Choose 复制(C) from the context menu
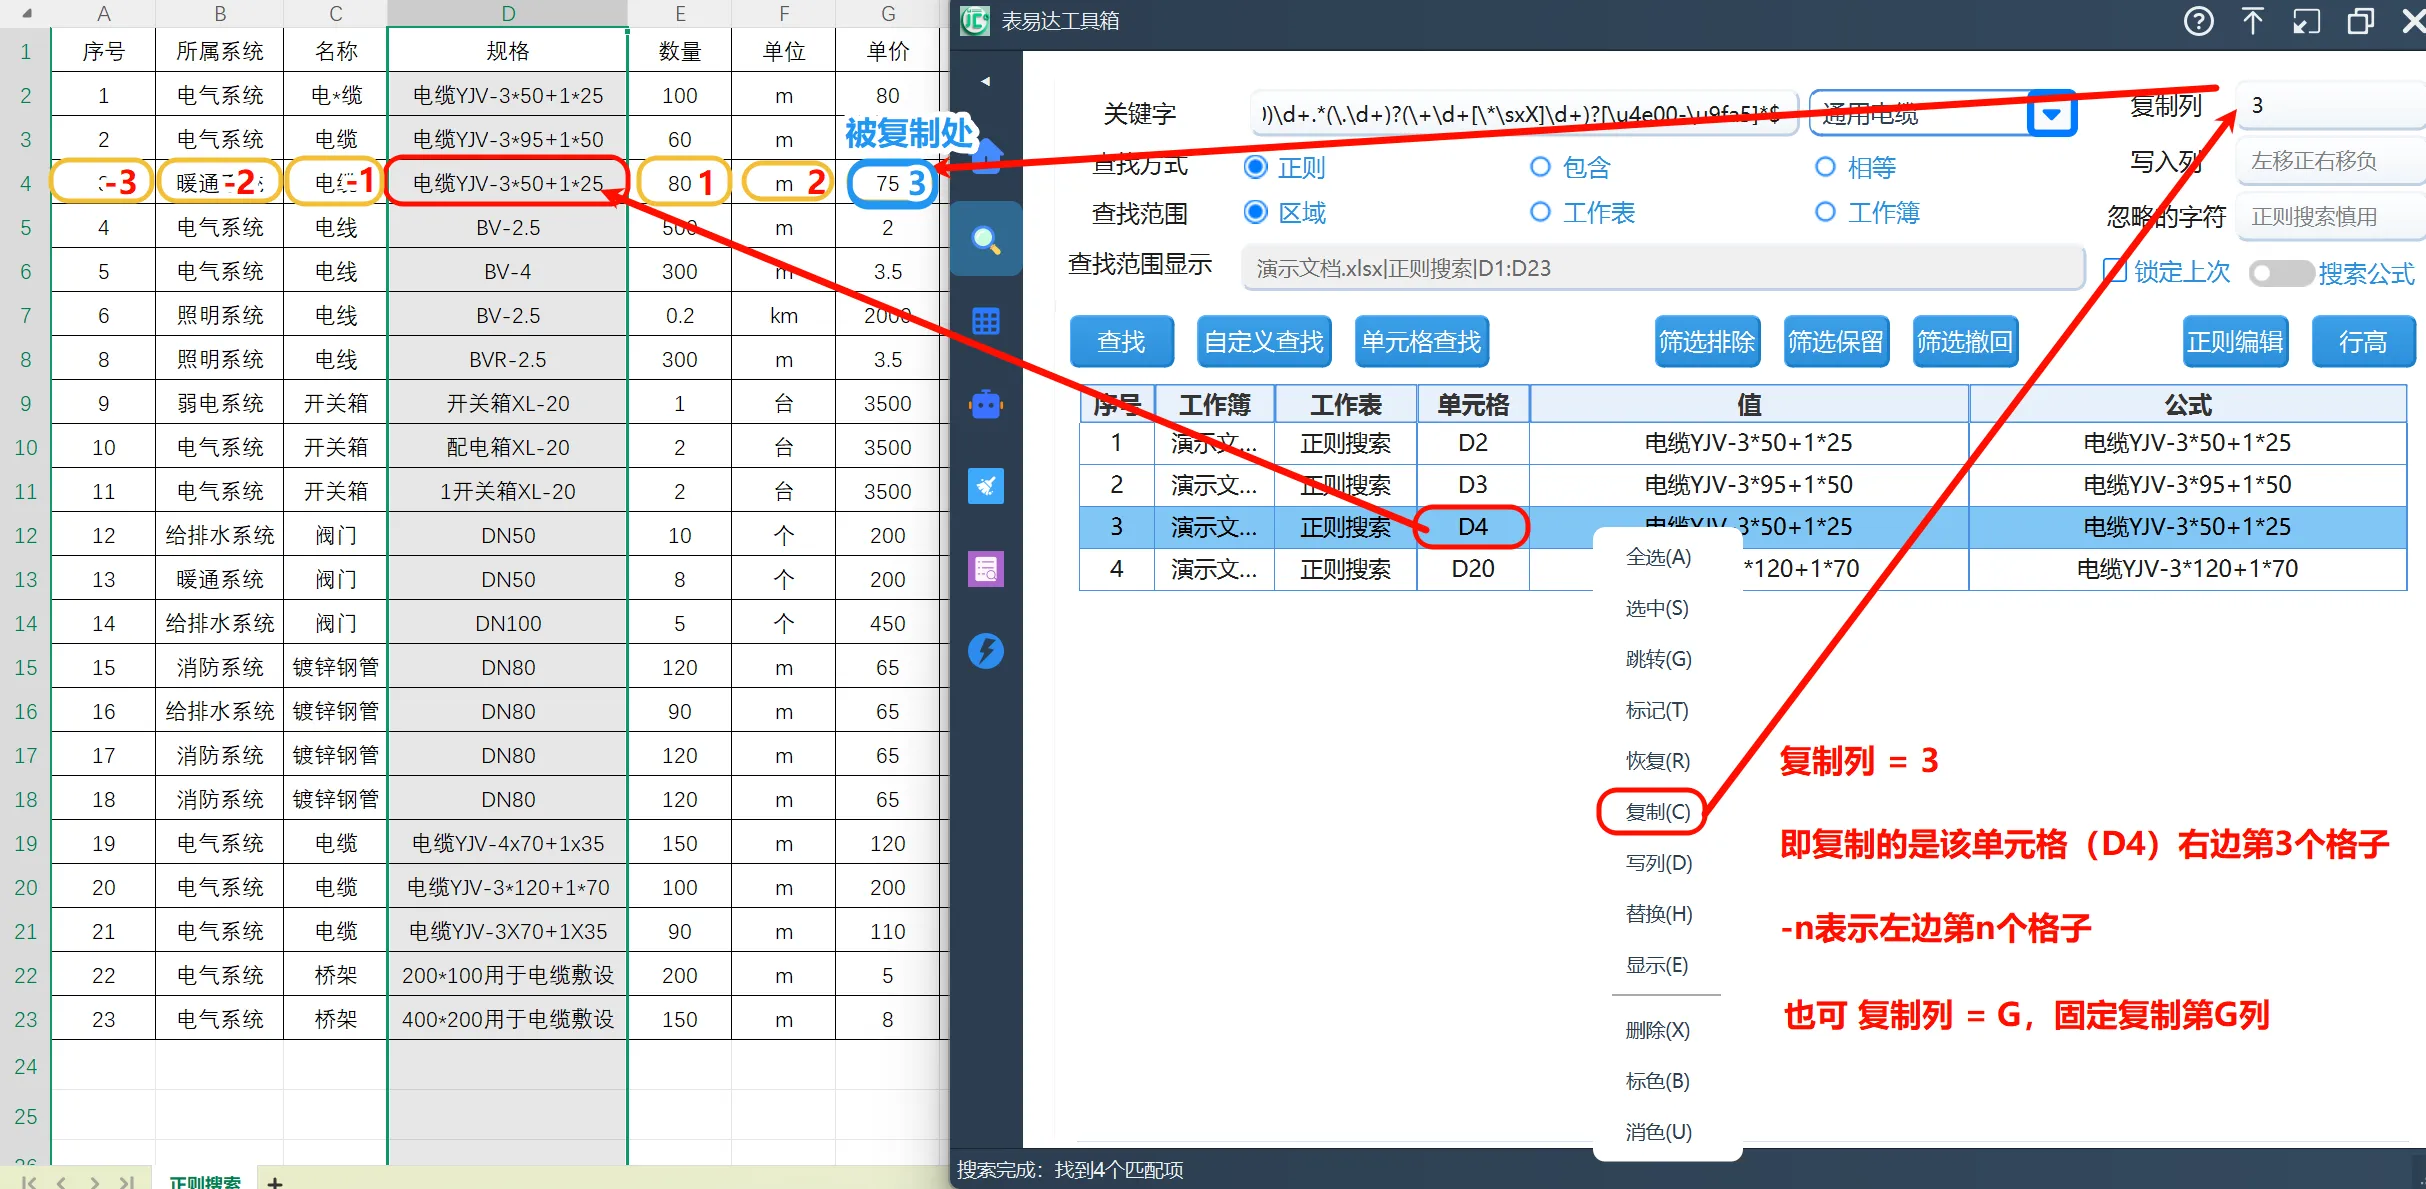The height and width of the screenshot is (1189, 2426). pos(1657,812)
